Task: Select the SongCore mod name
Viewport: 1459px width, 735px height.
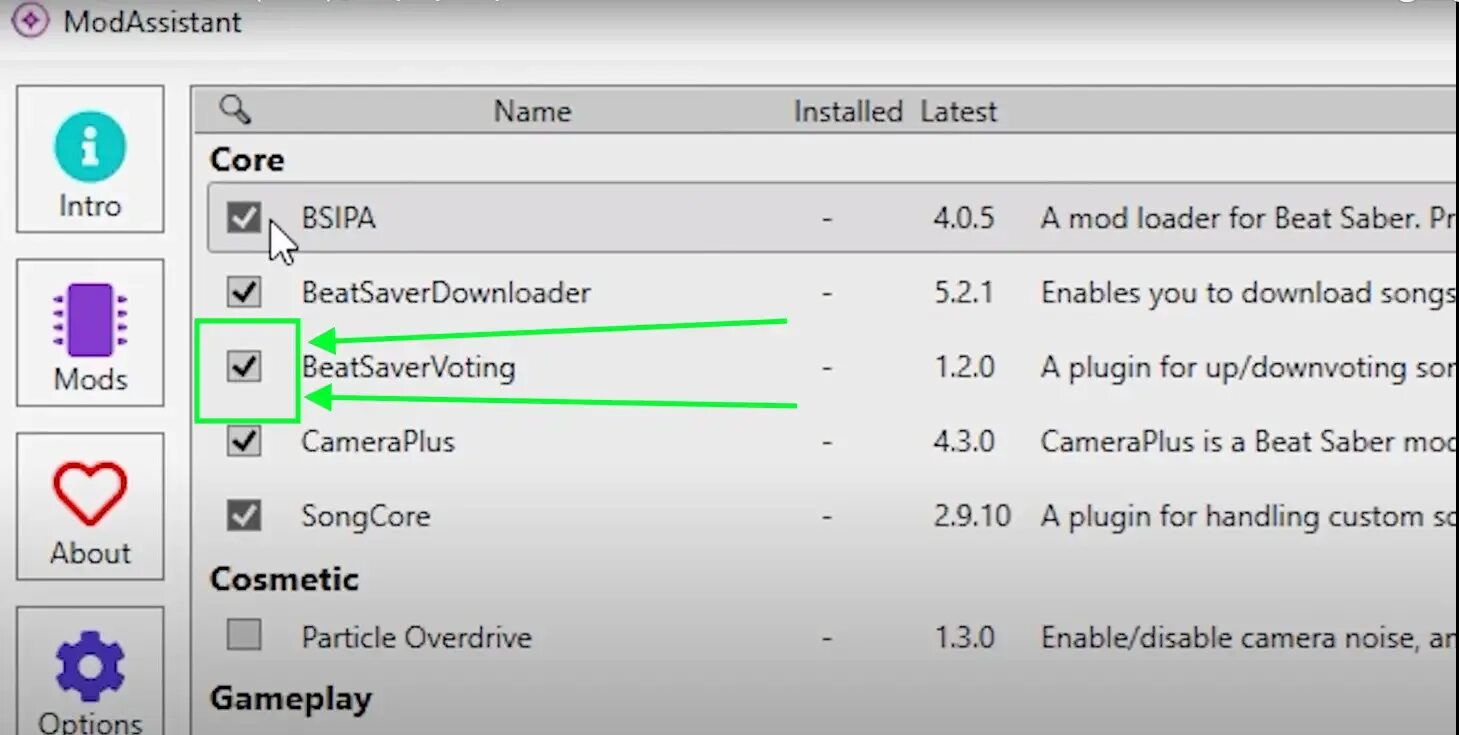Action: 366,516
